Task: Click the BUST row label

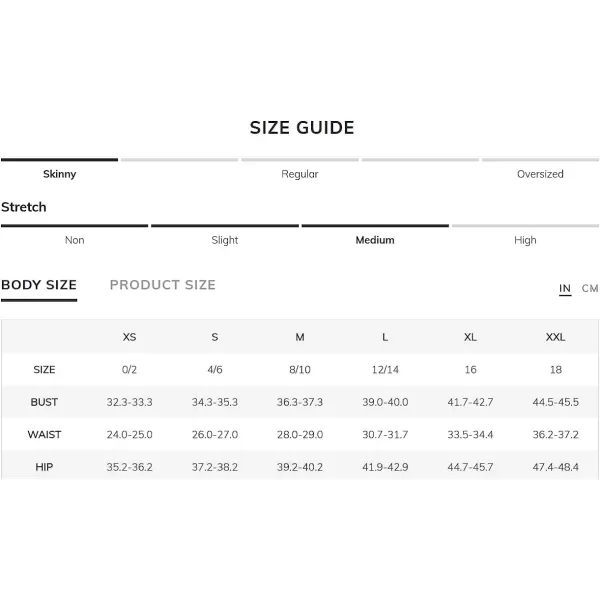Action: [x=44, y=402]
